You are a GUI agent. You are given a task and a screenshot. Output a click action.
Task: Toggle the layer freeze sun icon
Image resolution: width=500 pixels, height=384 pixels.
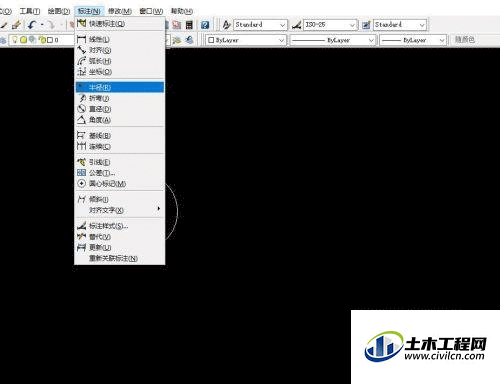(23, 40)
